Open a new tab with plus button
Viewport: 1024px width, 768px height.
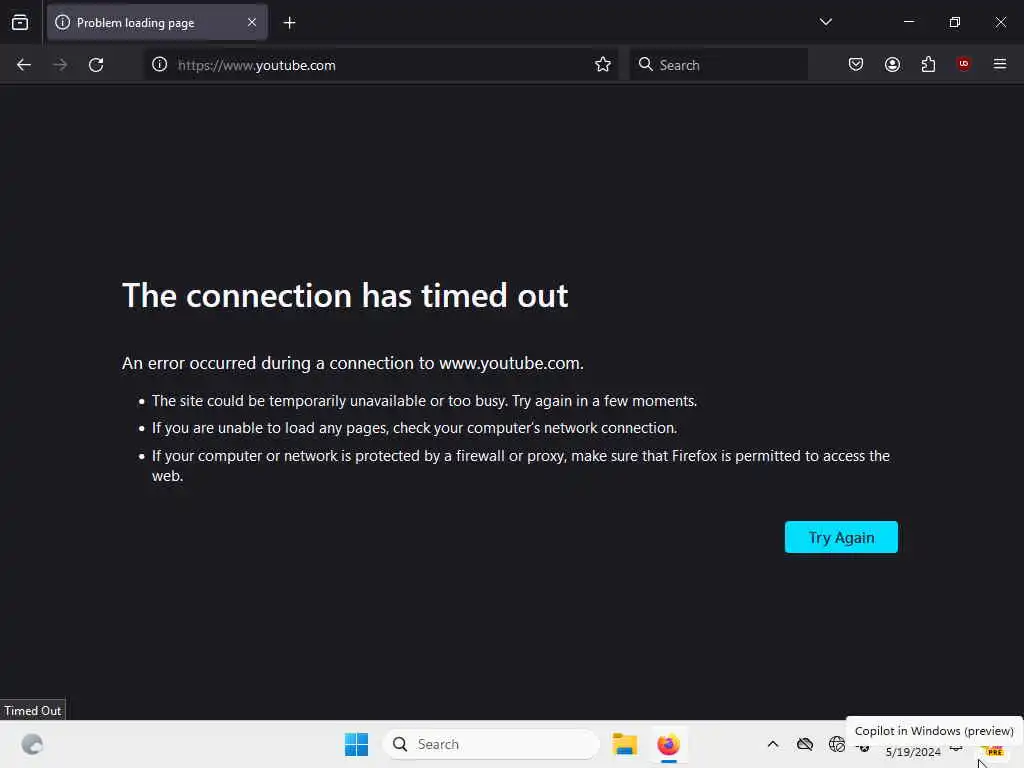pyautogui.click(x=289, y=23)
